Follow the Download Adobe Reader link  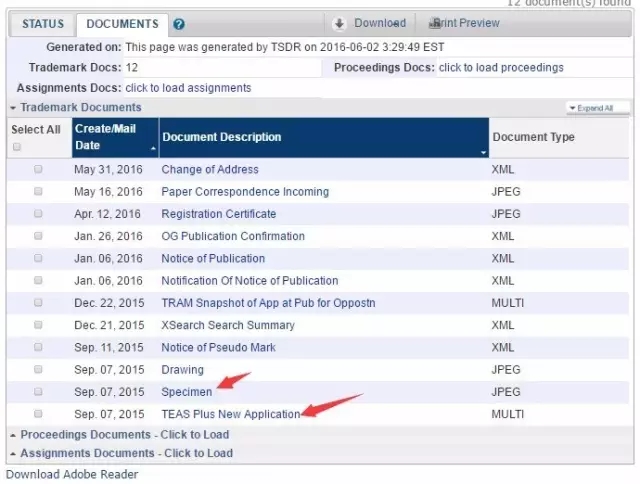(x=72, y=474)
